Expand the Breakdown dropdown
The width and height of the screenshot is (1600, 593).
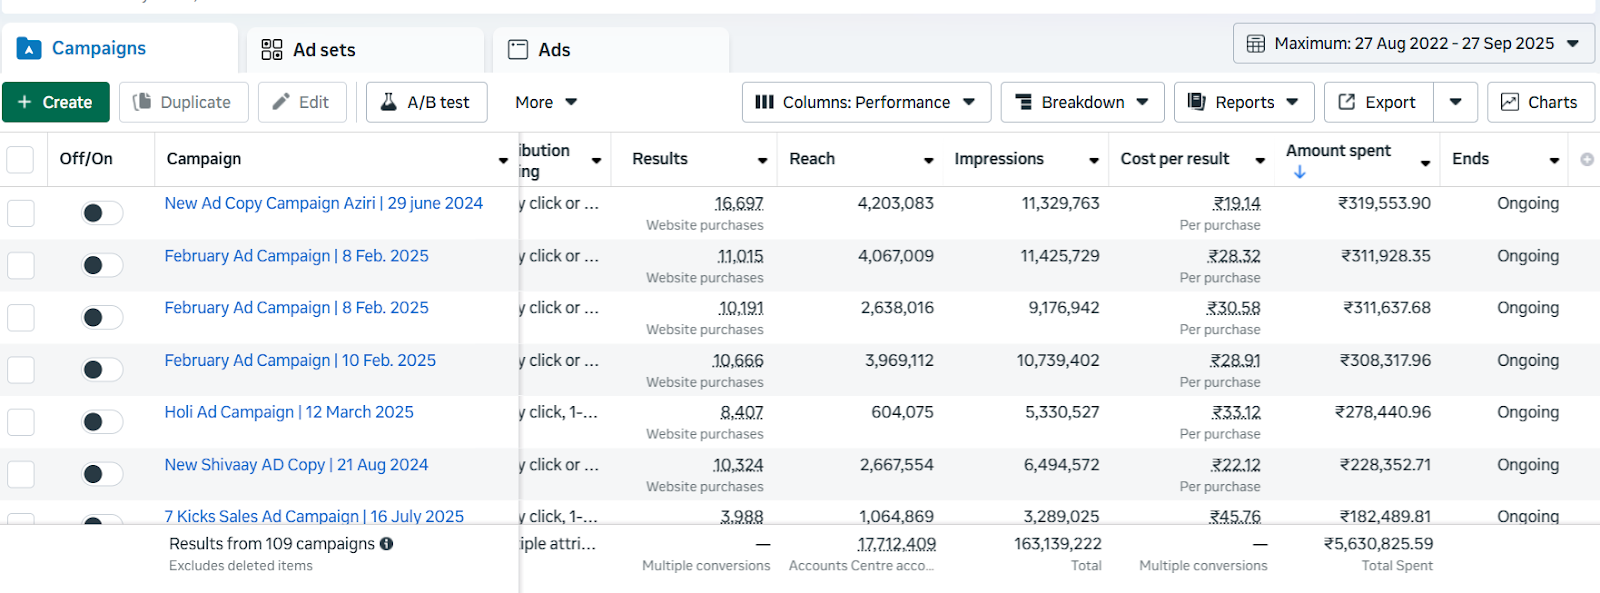coord(1082,102)
